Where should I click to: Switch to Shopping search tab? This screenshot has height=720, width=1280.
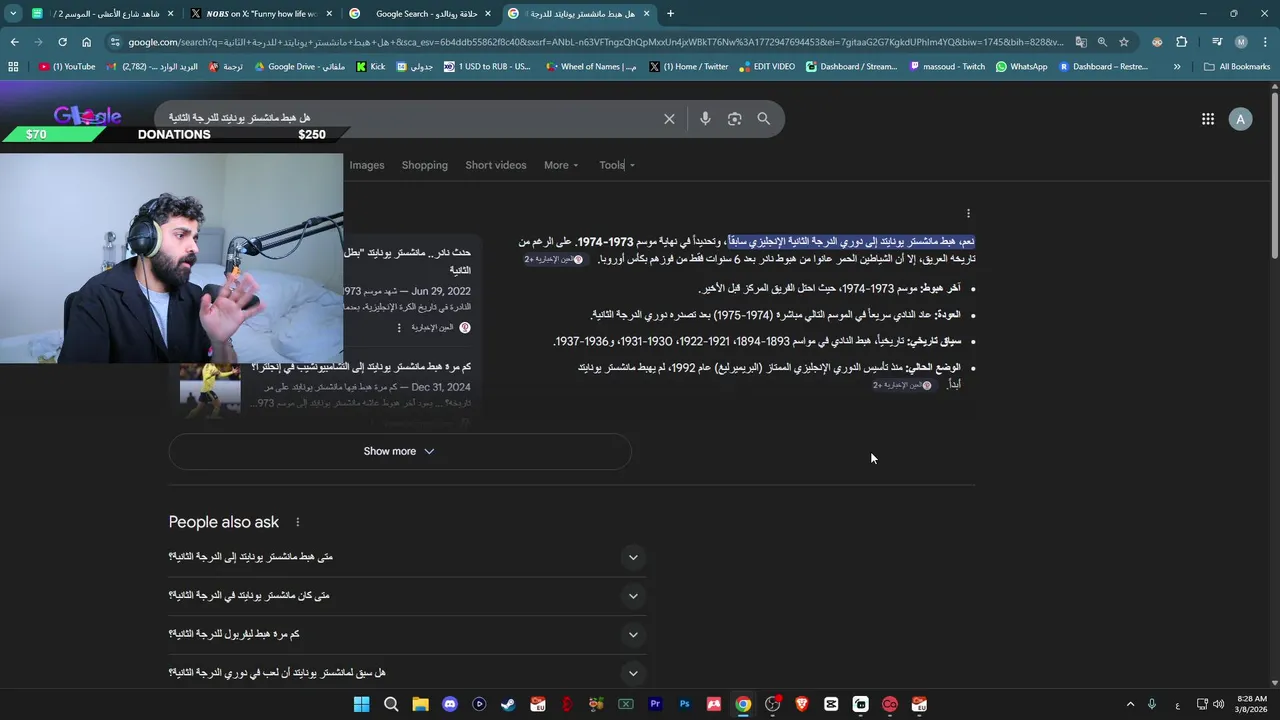pos(425,165)
